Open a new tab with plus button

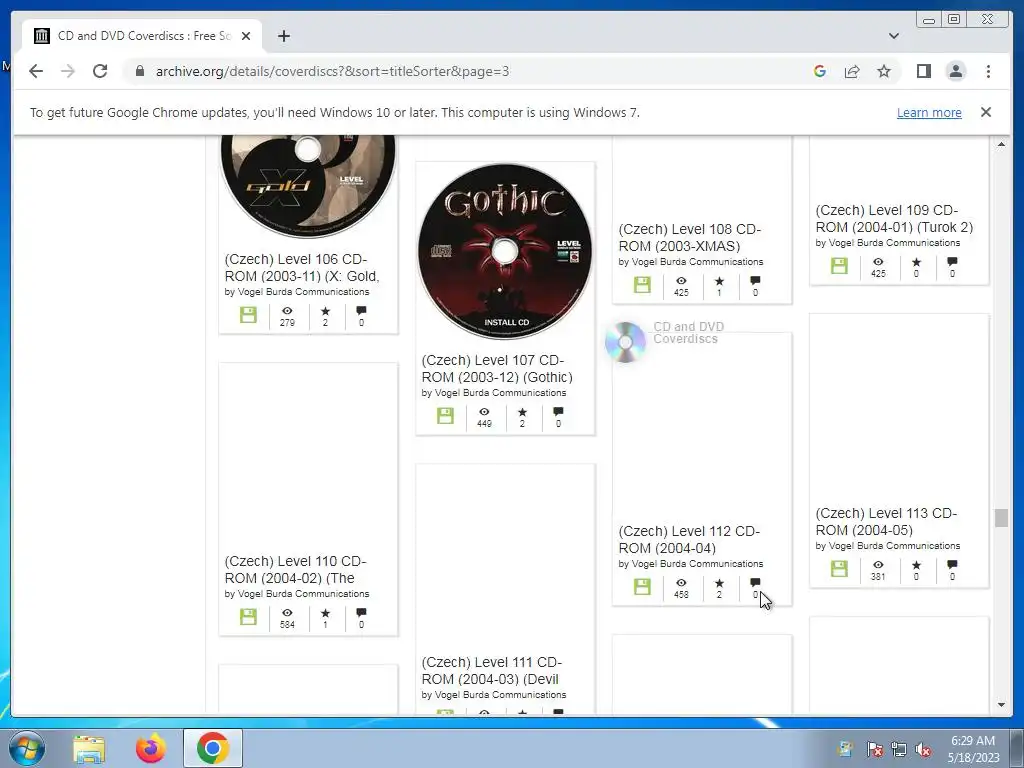click(x=283, y=36)
